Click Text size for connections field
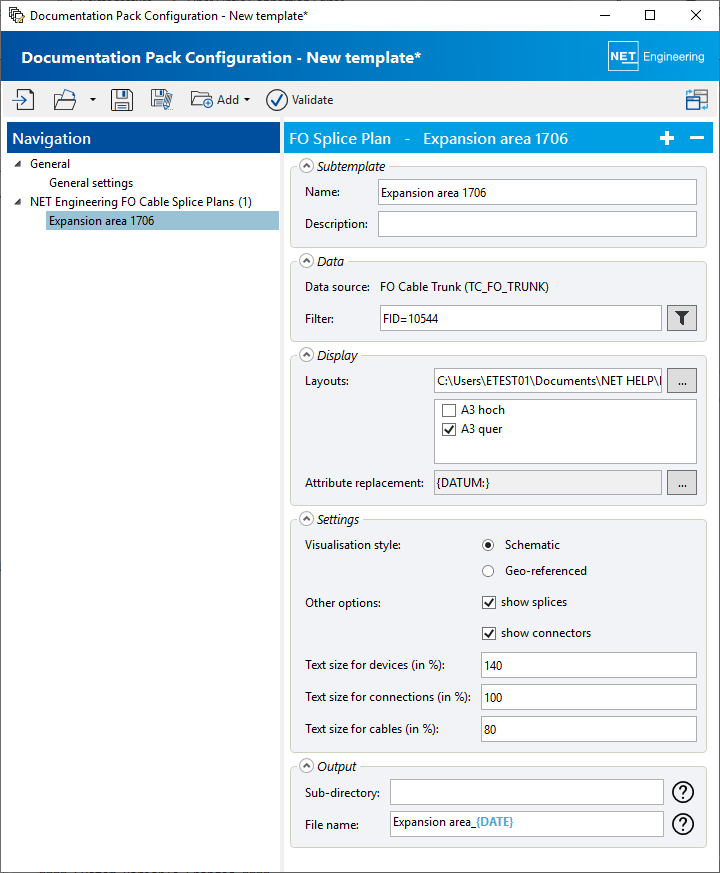Image resolution: width=720 pixels, height=873 pixels. coord(589,697)
